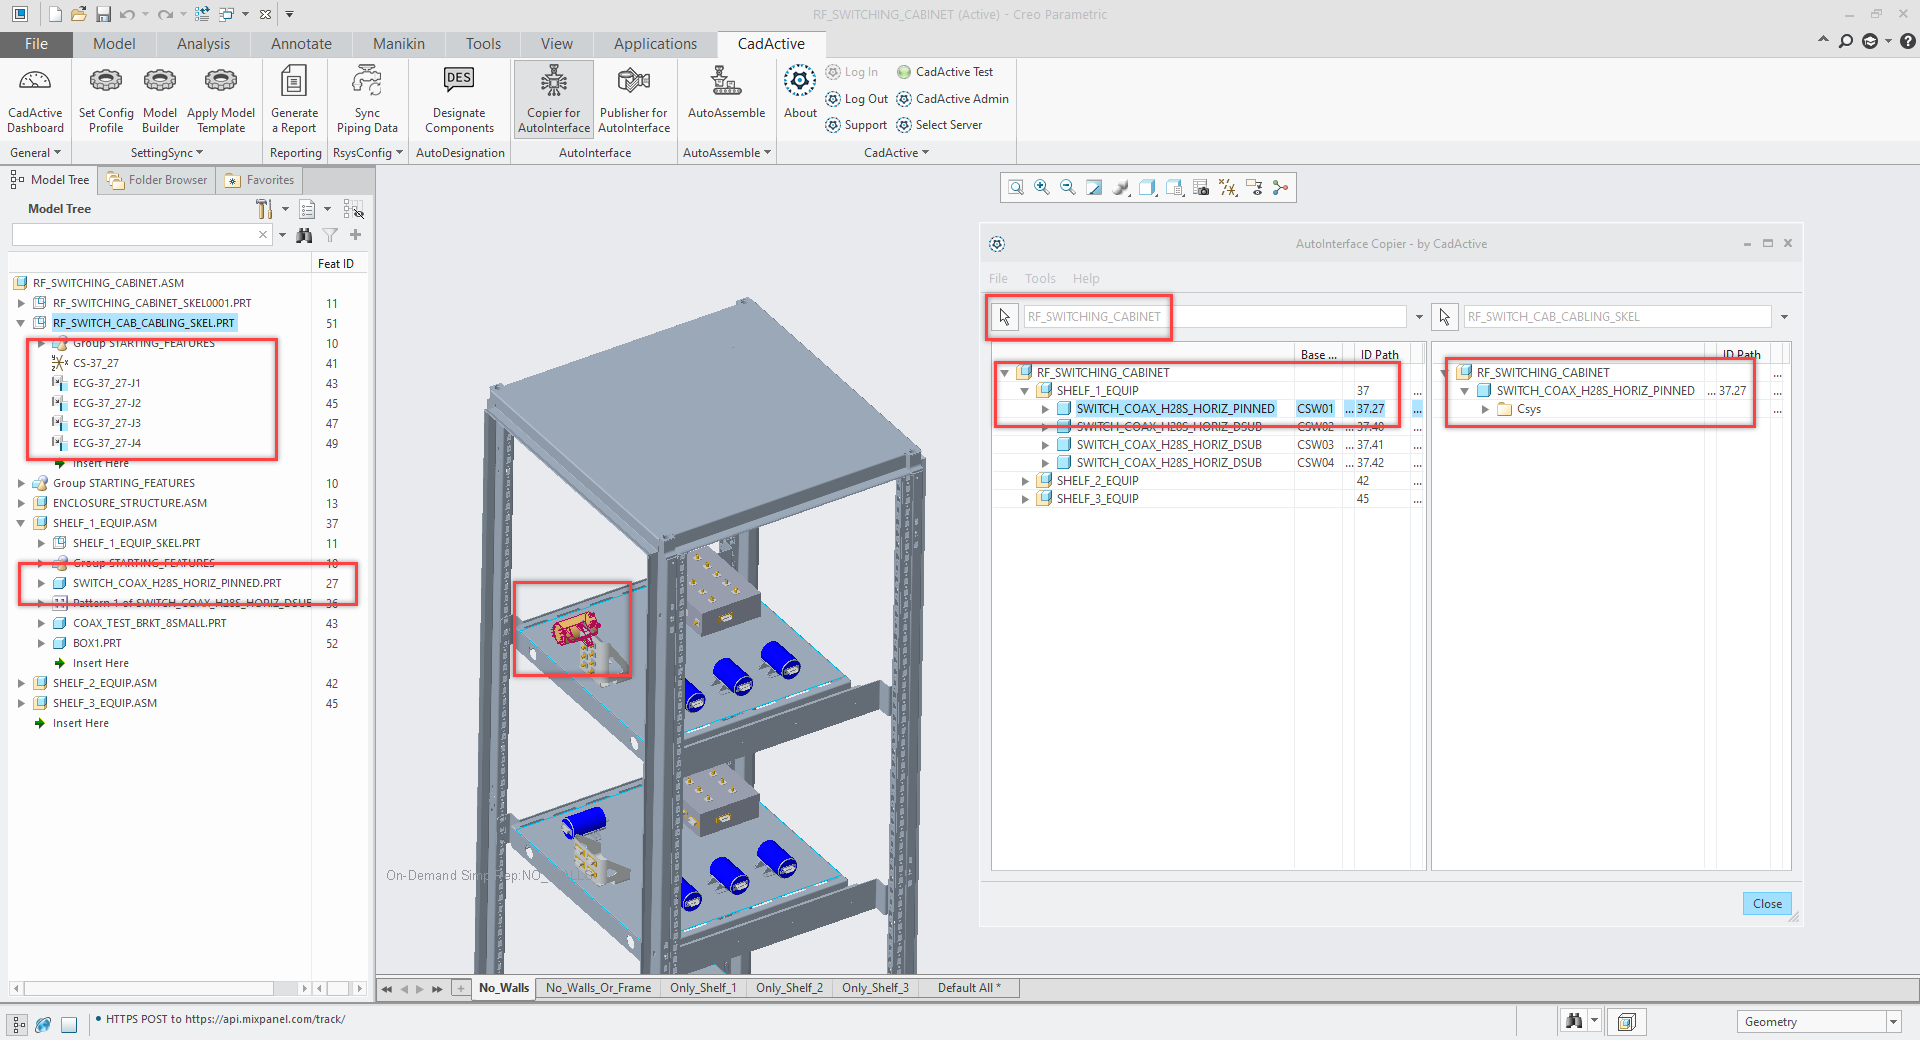Close the AutoInterface Copier with the Close button
1920x1040 pixels.
coord(1767,904)
